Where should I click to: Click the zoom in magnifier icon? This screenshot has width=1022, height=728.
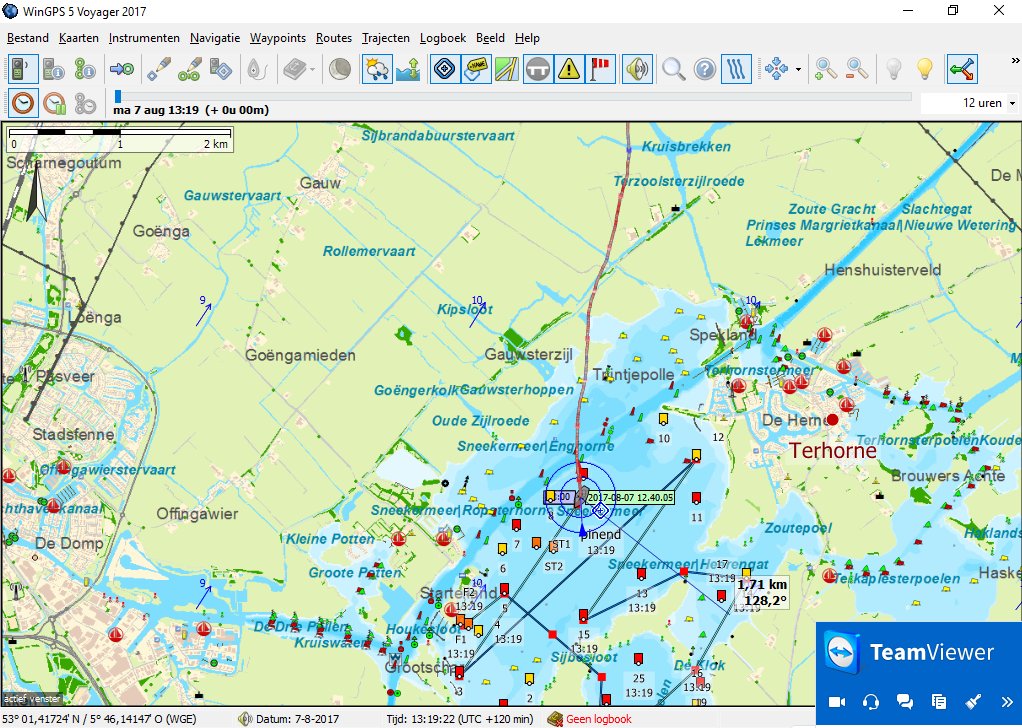point(826,69)
